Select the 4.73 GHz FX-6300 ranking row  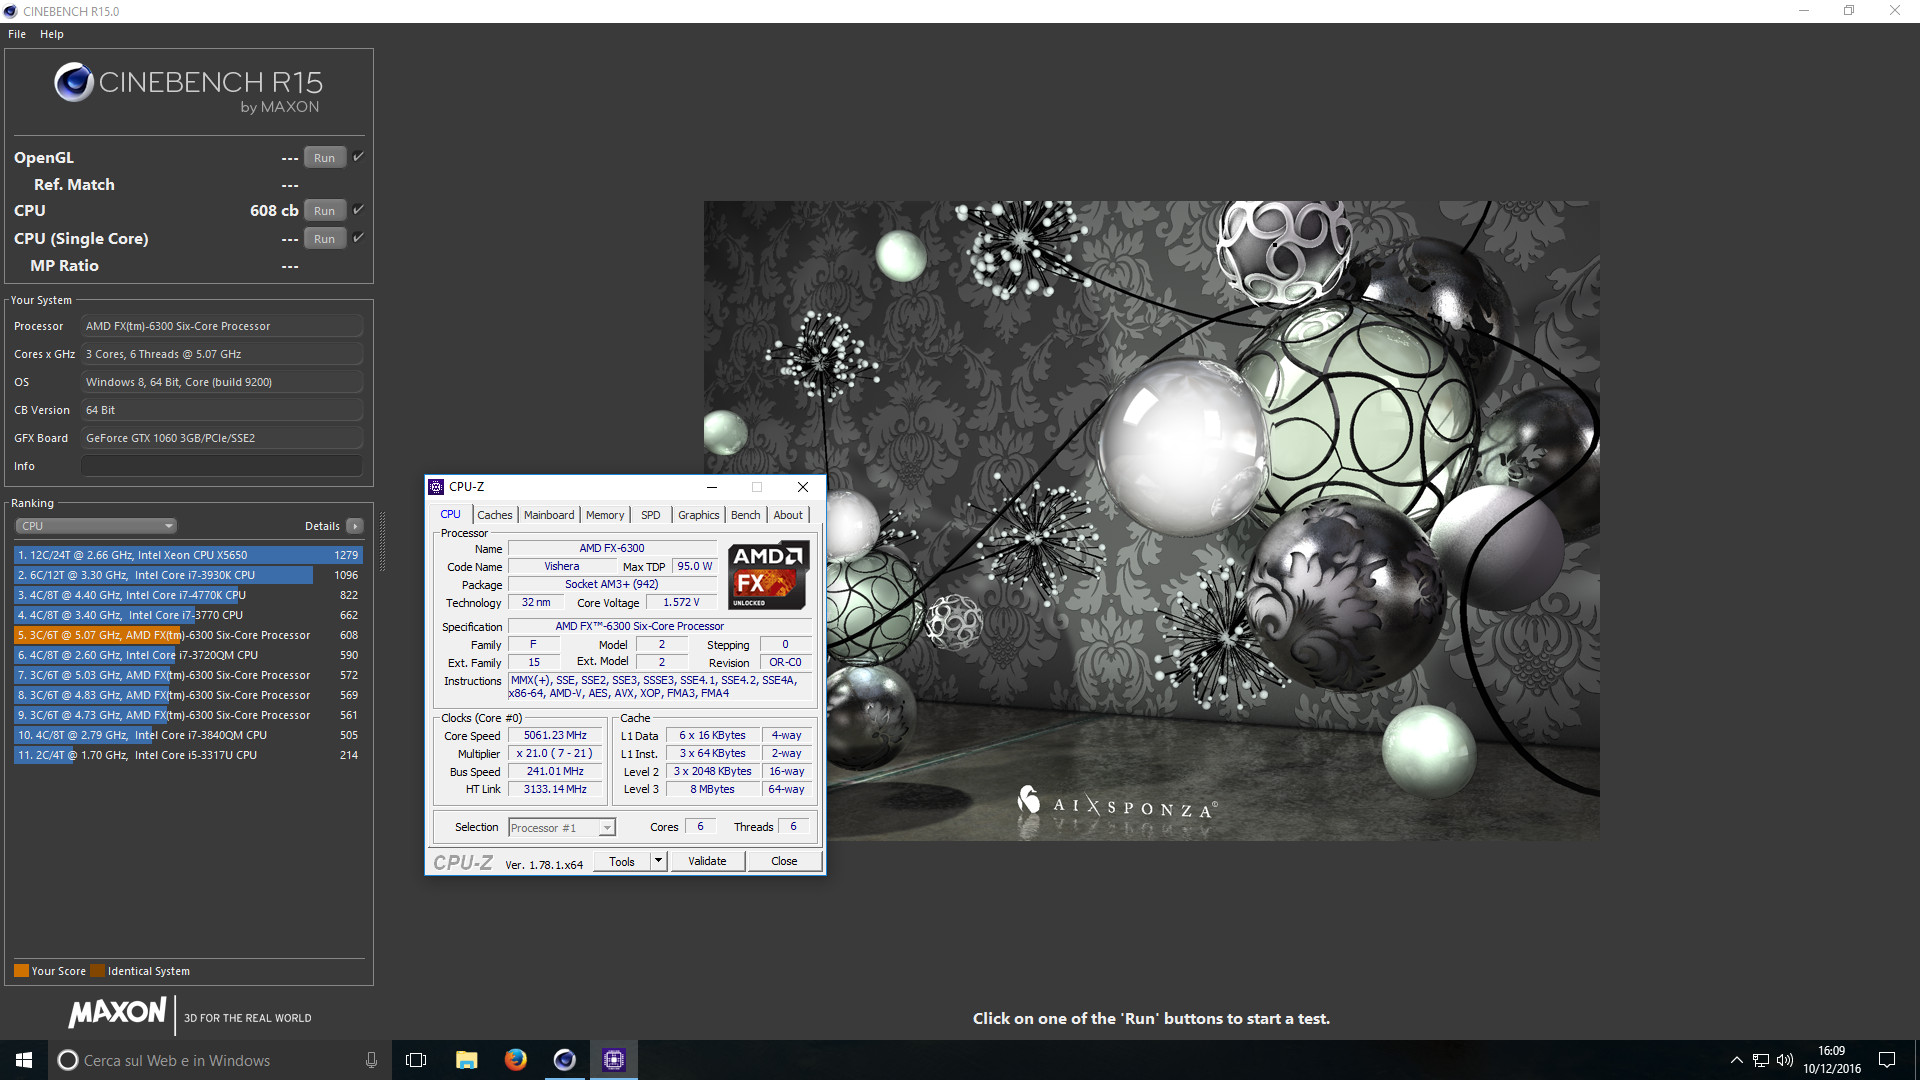click(x=188, y=715)
